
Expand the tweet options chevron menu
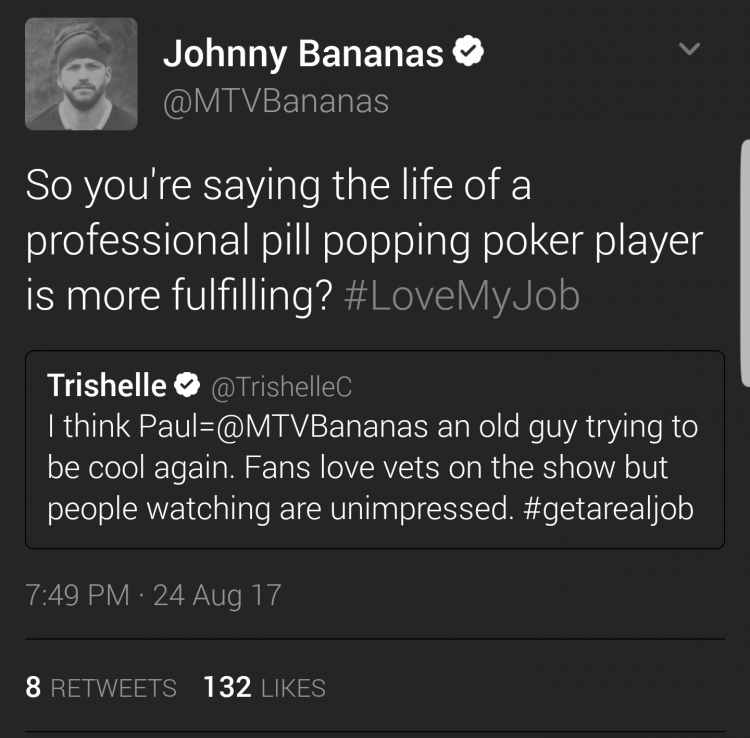tap(689, 48)
